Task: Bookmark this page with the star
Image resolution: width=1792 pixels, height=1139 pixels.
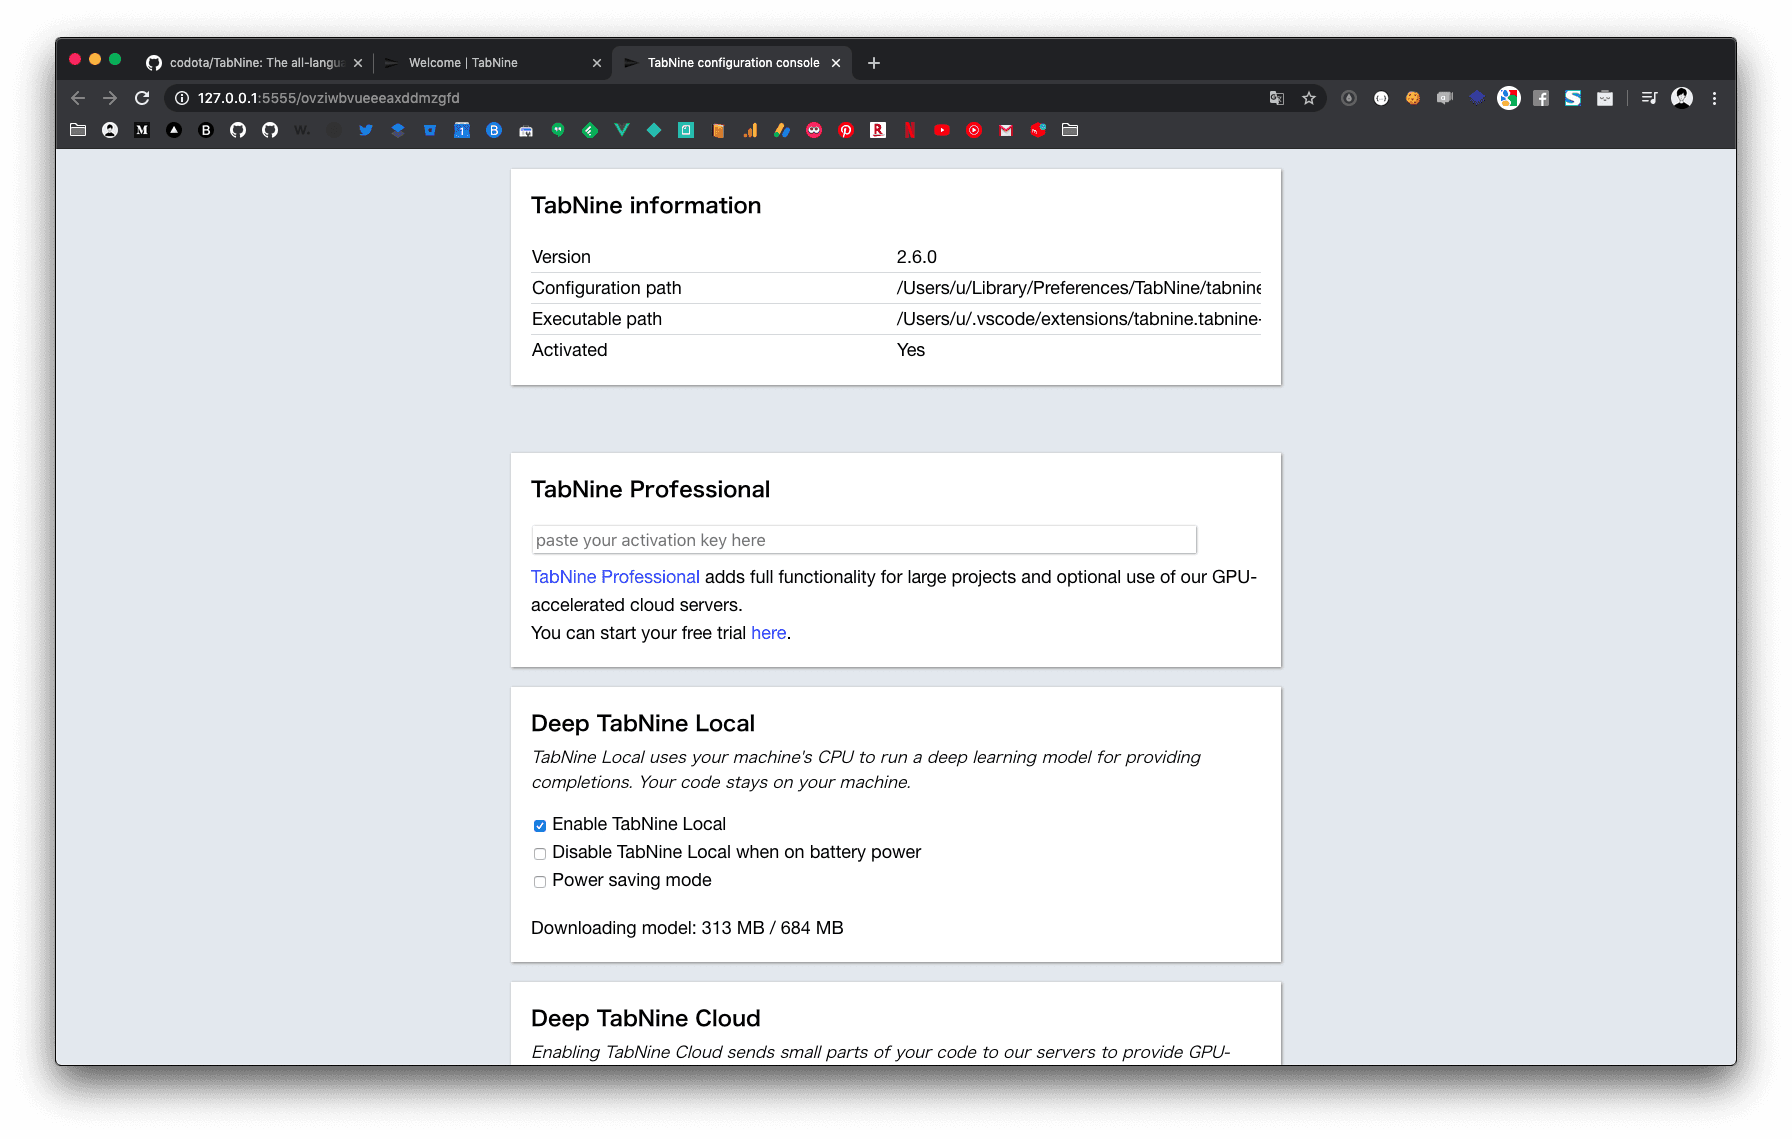Action: point(1309,98)
